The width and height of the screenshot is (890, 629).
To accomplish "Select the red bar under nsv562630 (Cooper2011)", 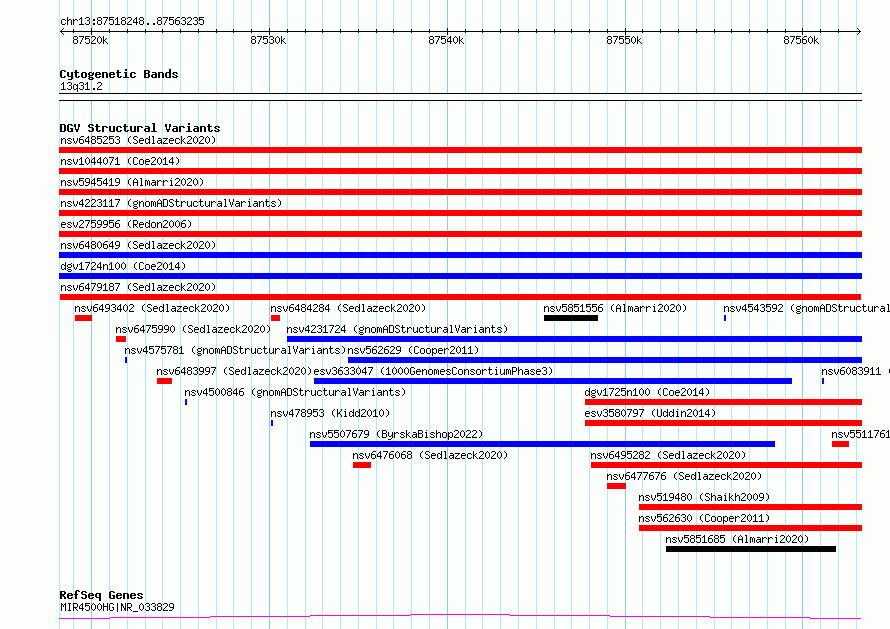I will pyautogui.click(x=750, y=528).
